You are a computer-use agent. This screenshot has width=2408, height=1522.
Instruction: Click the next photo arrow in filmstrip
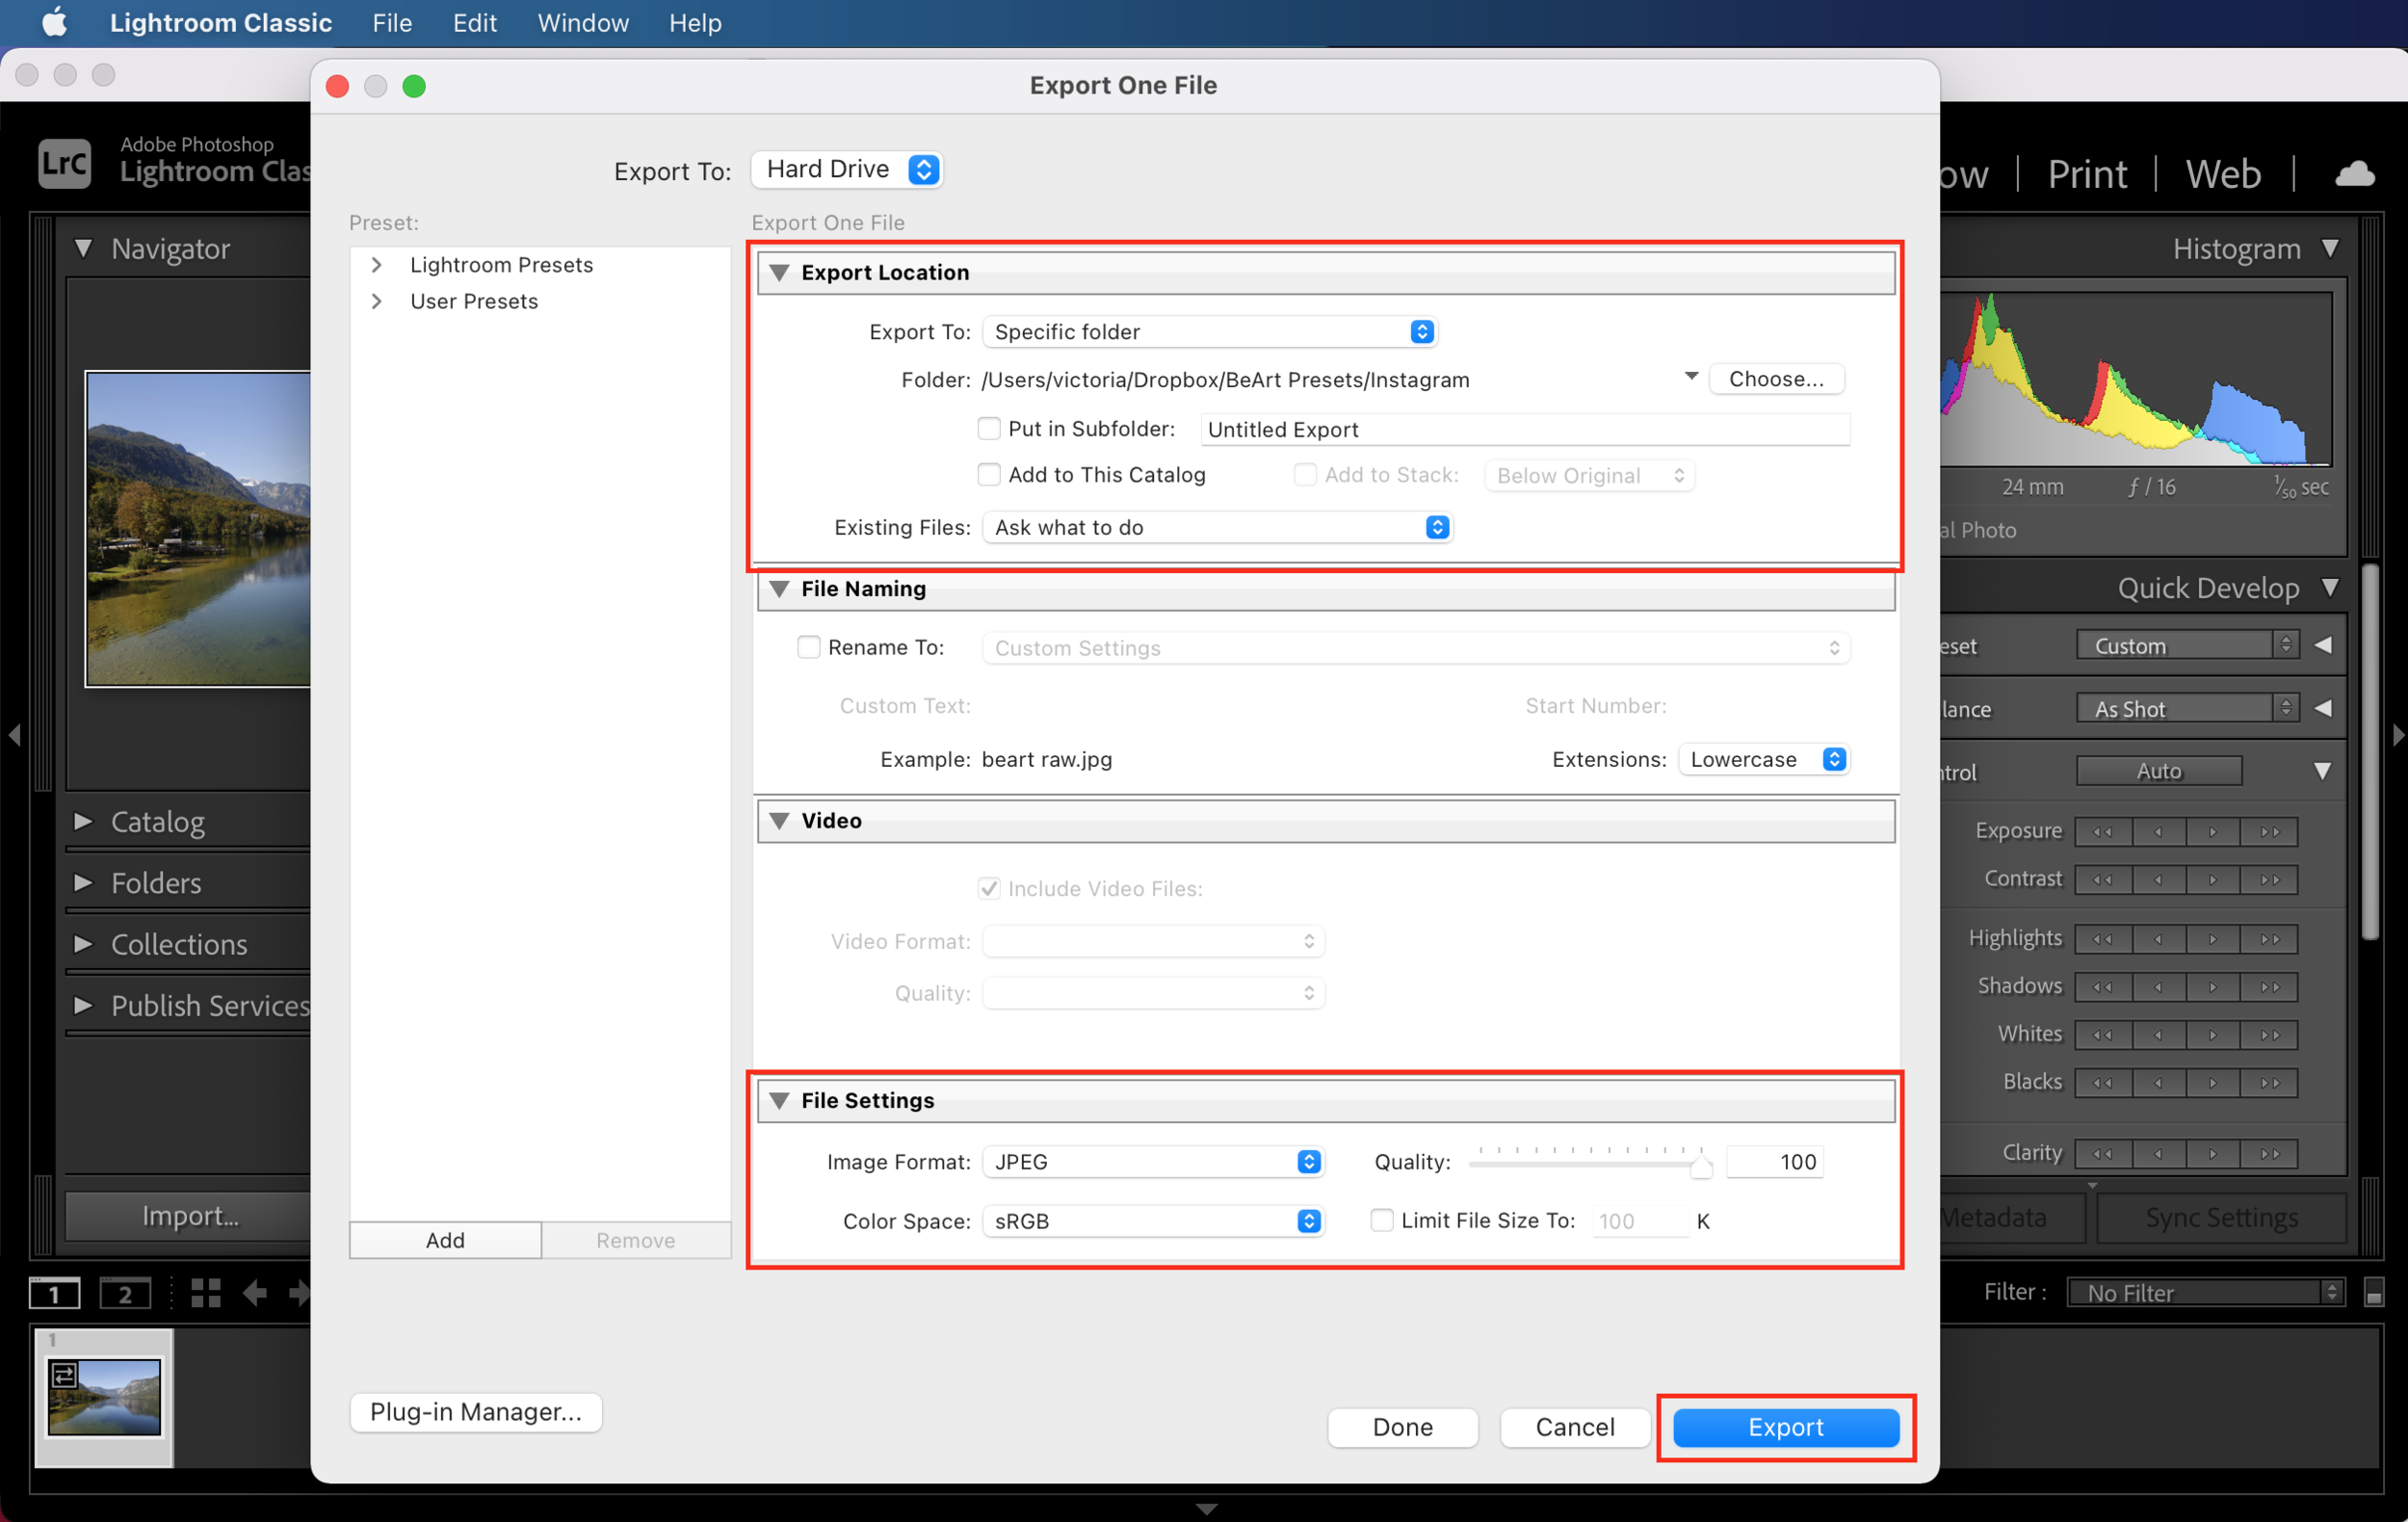point(299,1293)
